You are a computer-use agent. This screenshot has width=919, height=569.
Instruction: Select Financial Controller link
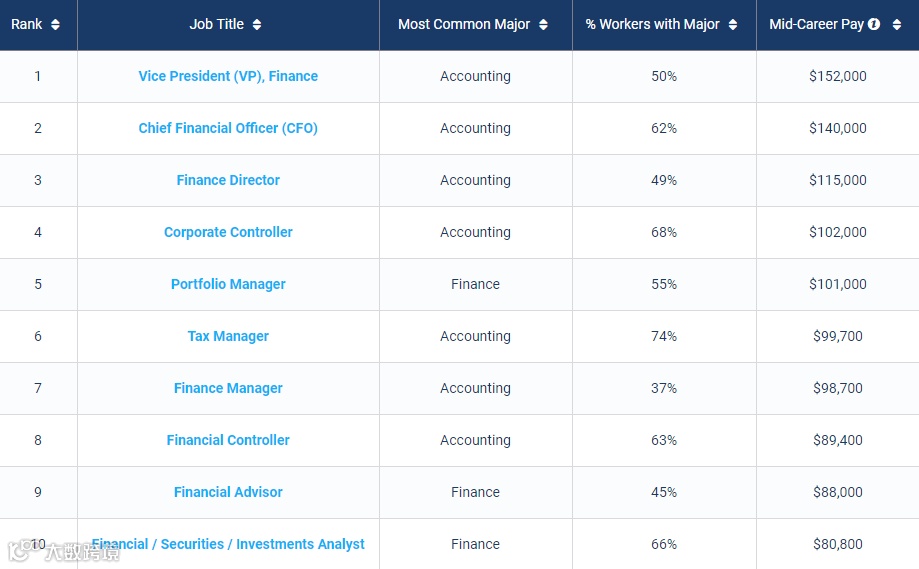click(228, 440)
